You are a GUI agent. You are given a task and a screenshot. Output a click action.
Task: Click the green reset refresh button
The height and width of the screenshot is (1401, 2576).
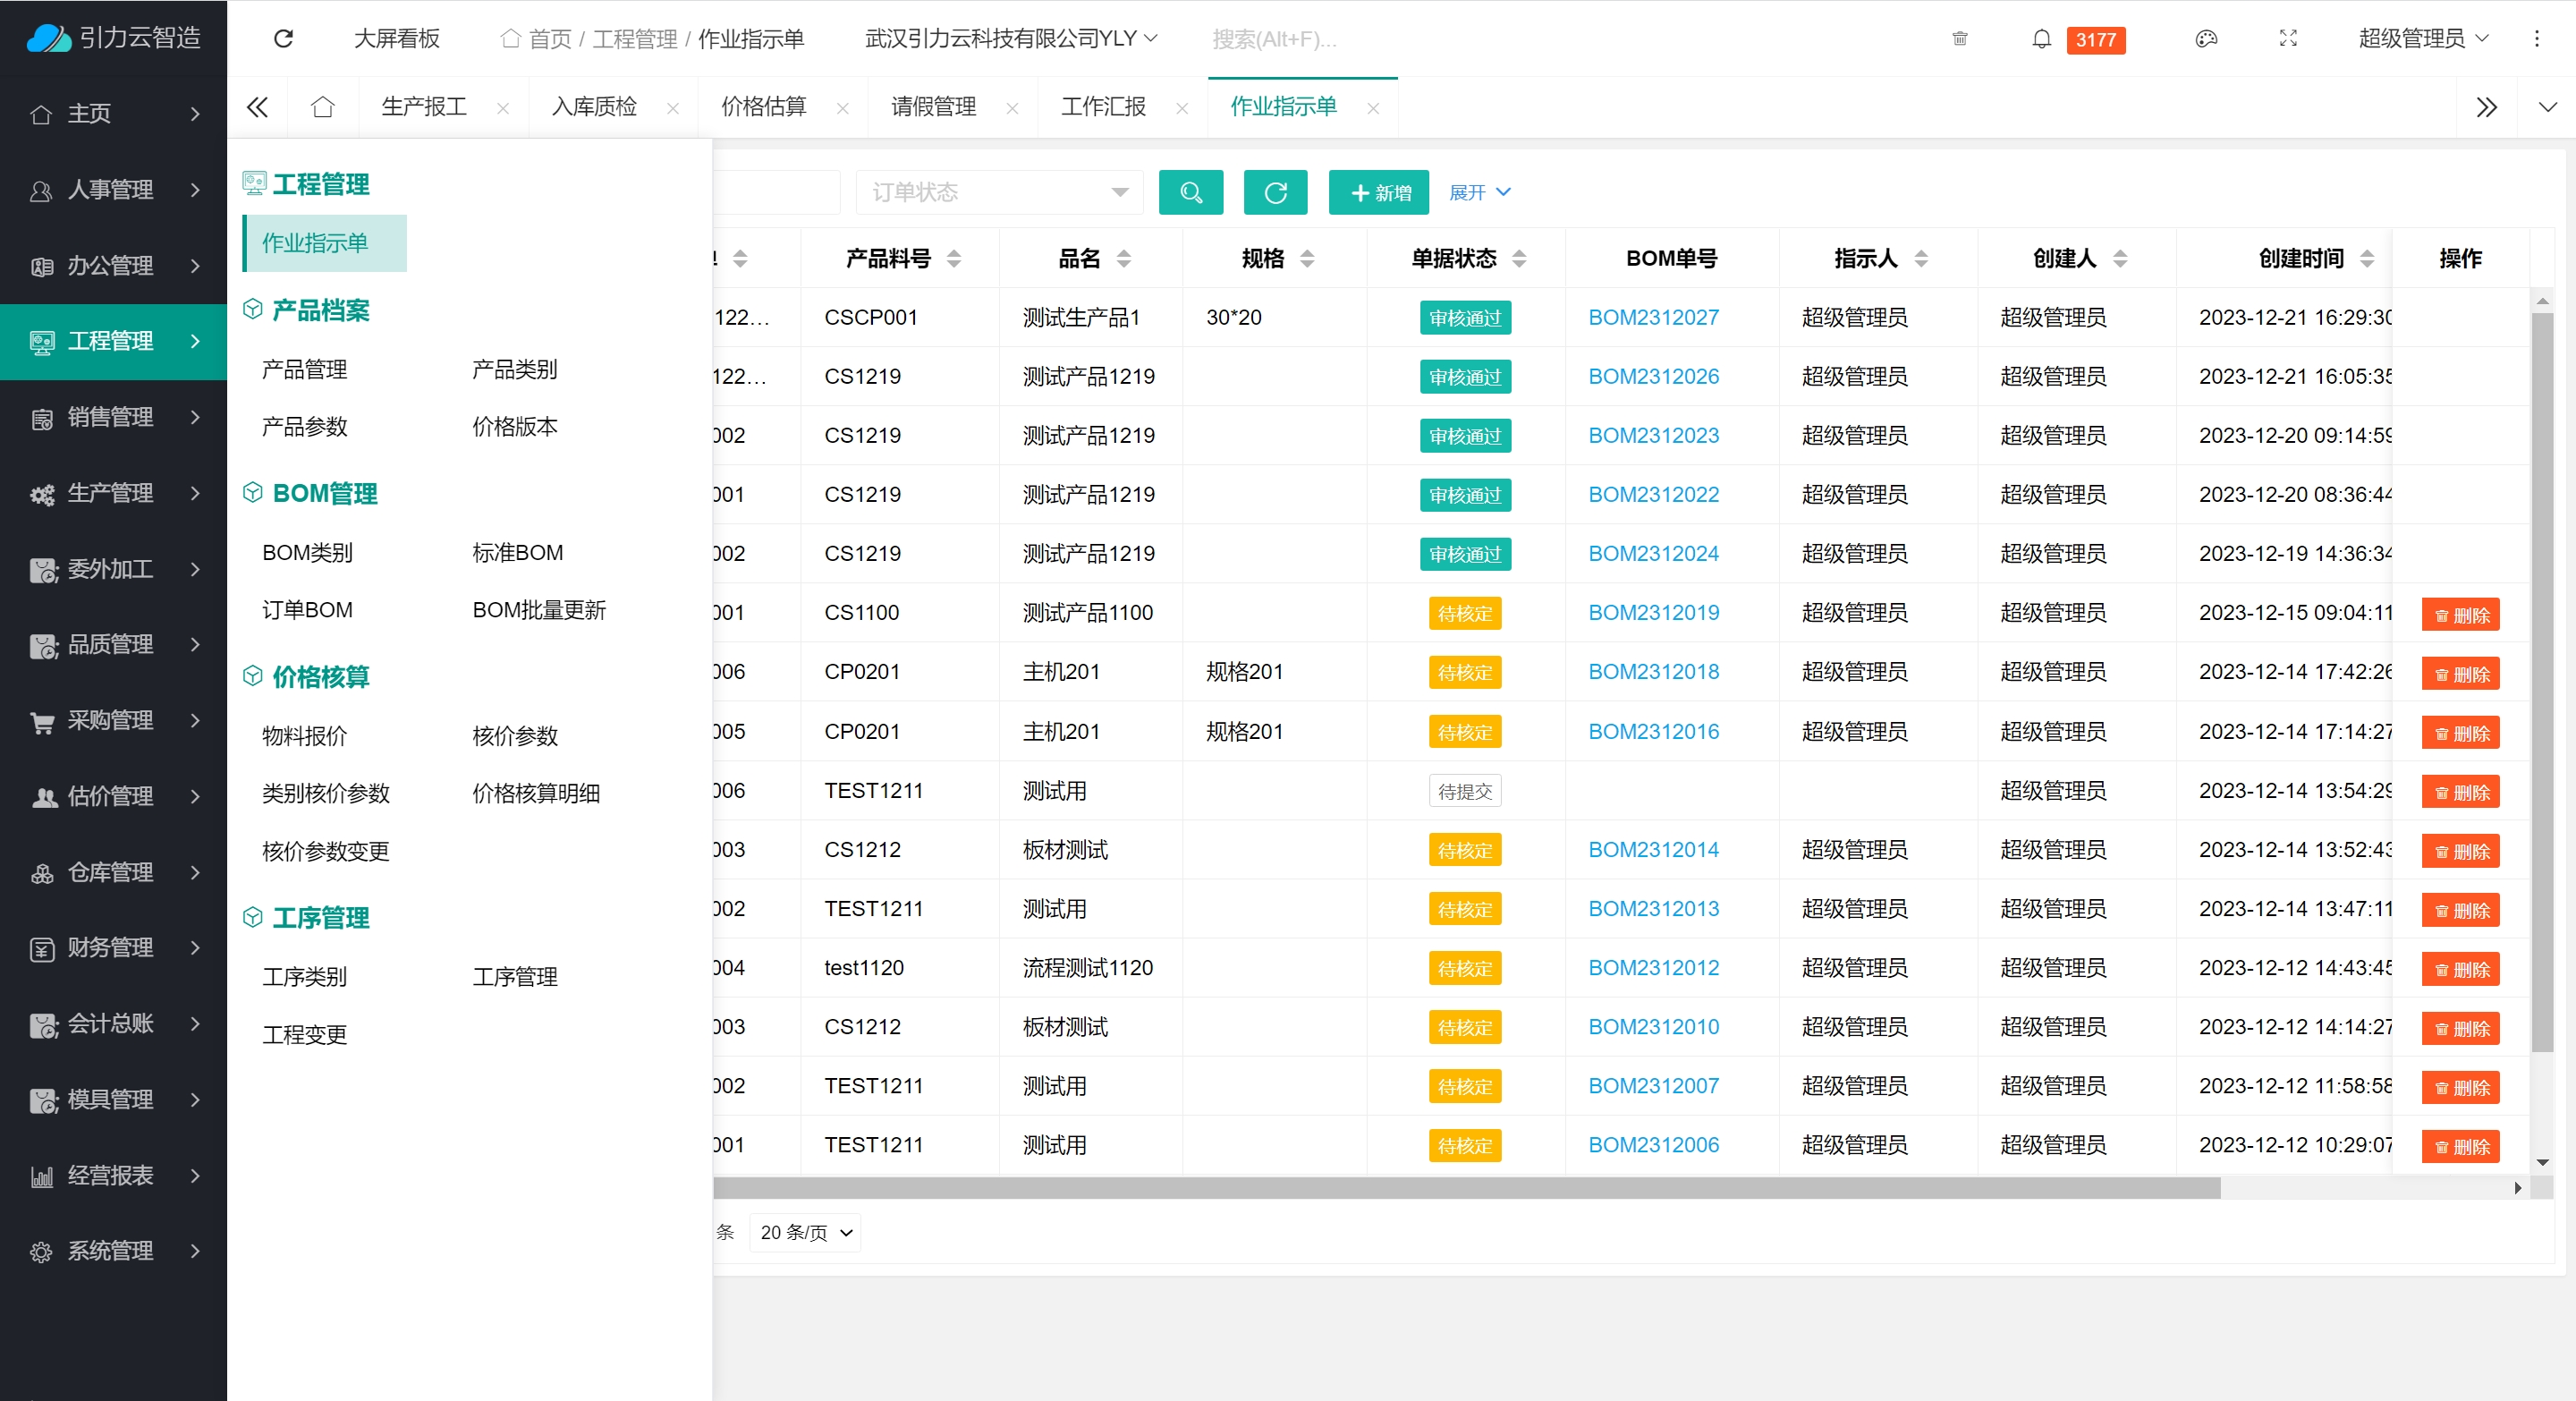tap(1275, 192)
